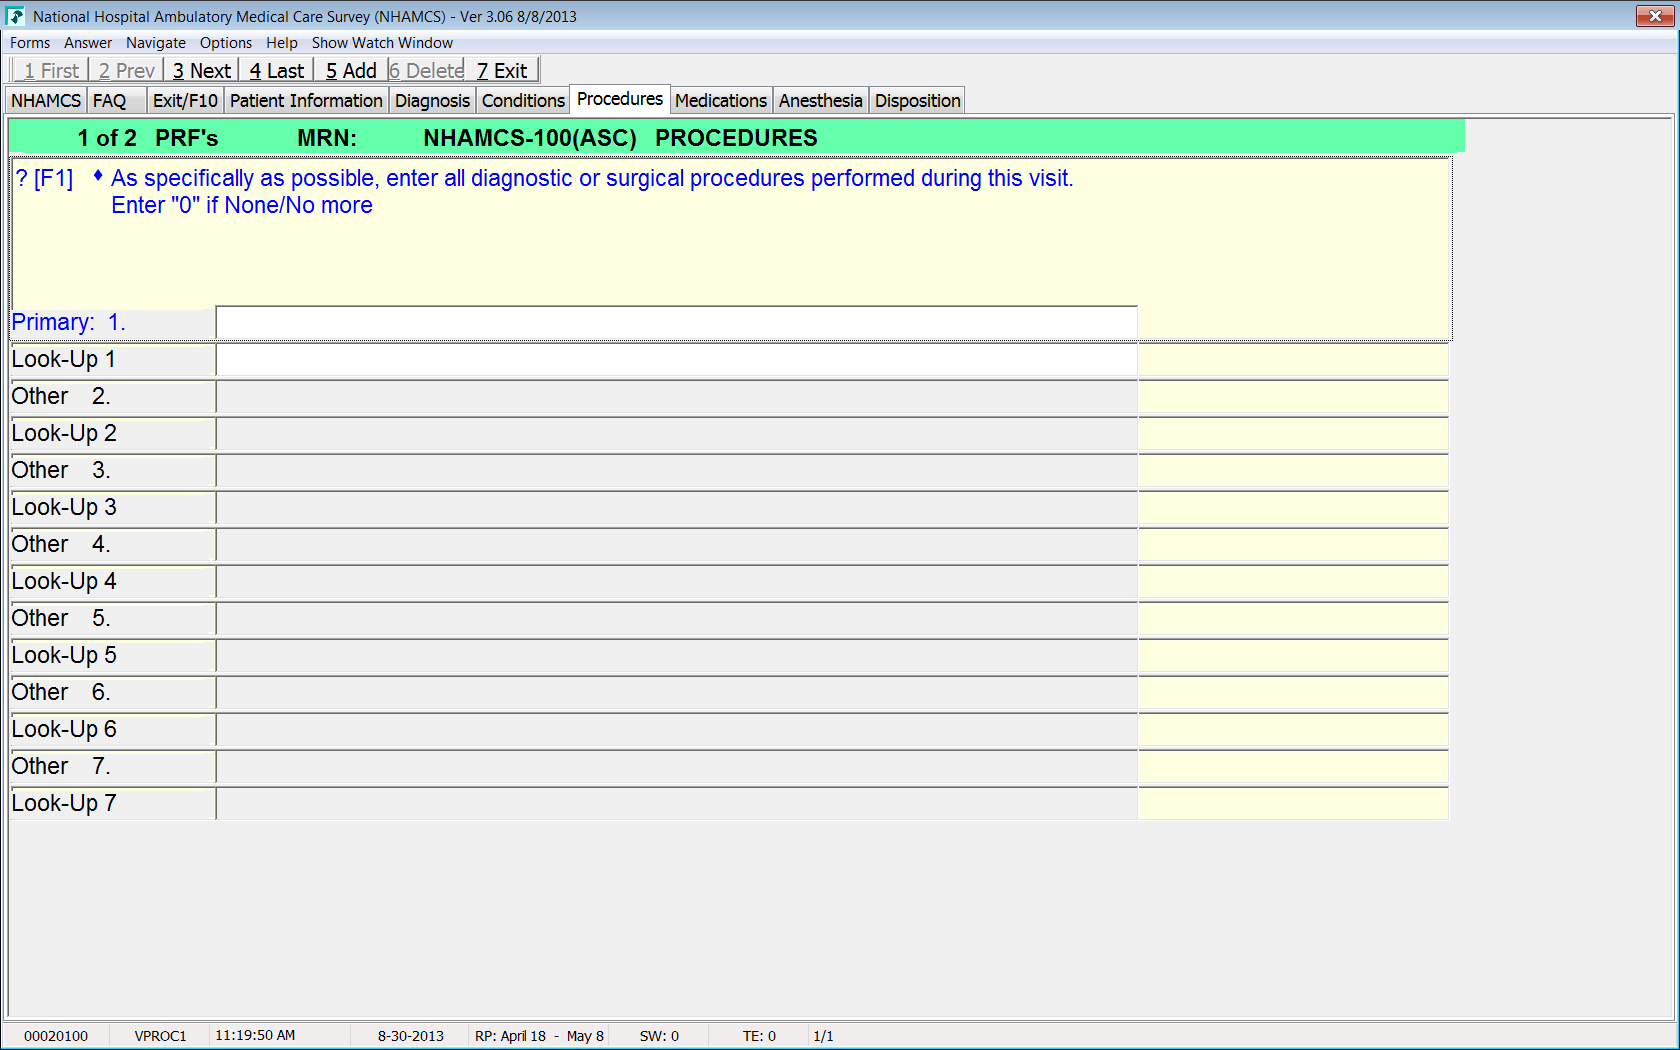The height and width of the screenshot is (1050, 1680).
Task: Click the "Primary: 1." field label
Action: click(68, 323)
